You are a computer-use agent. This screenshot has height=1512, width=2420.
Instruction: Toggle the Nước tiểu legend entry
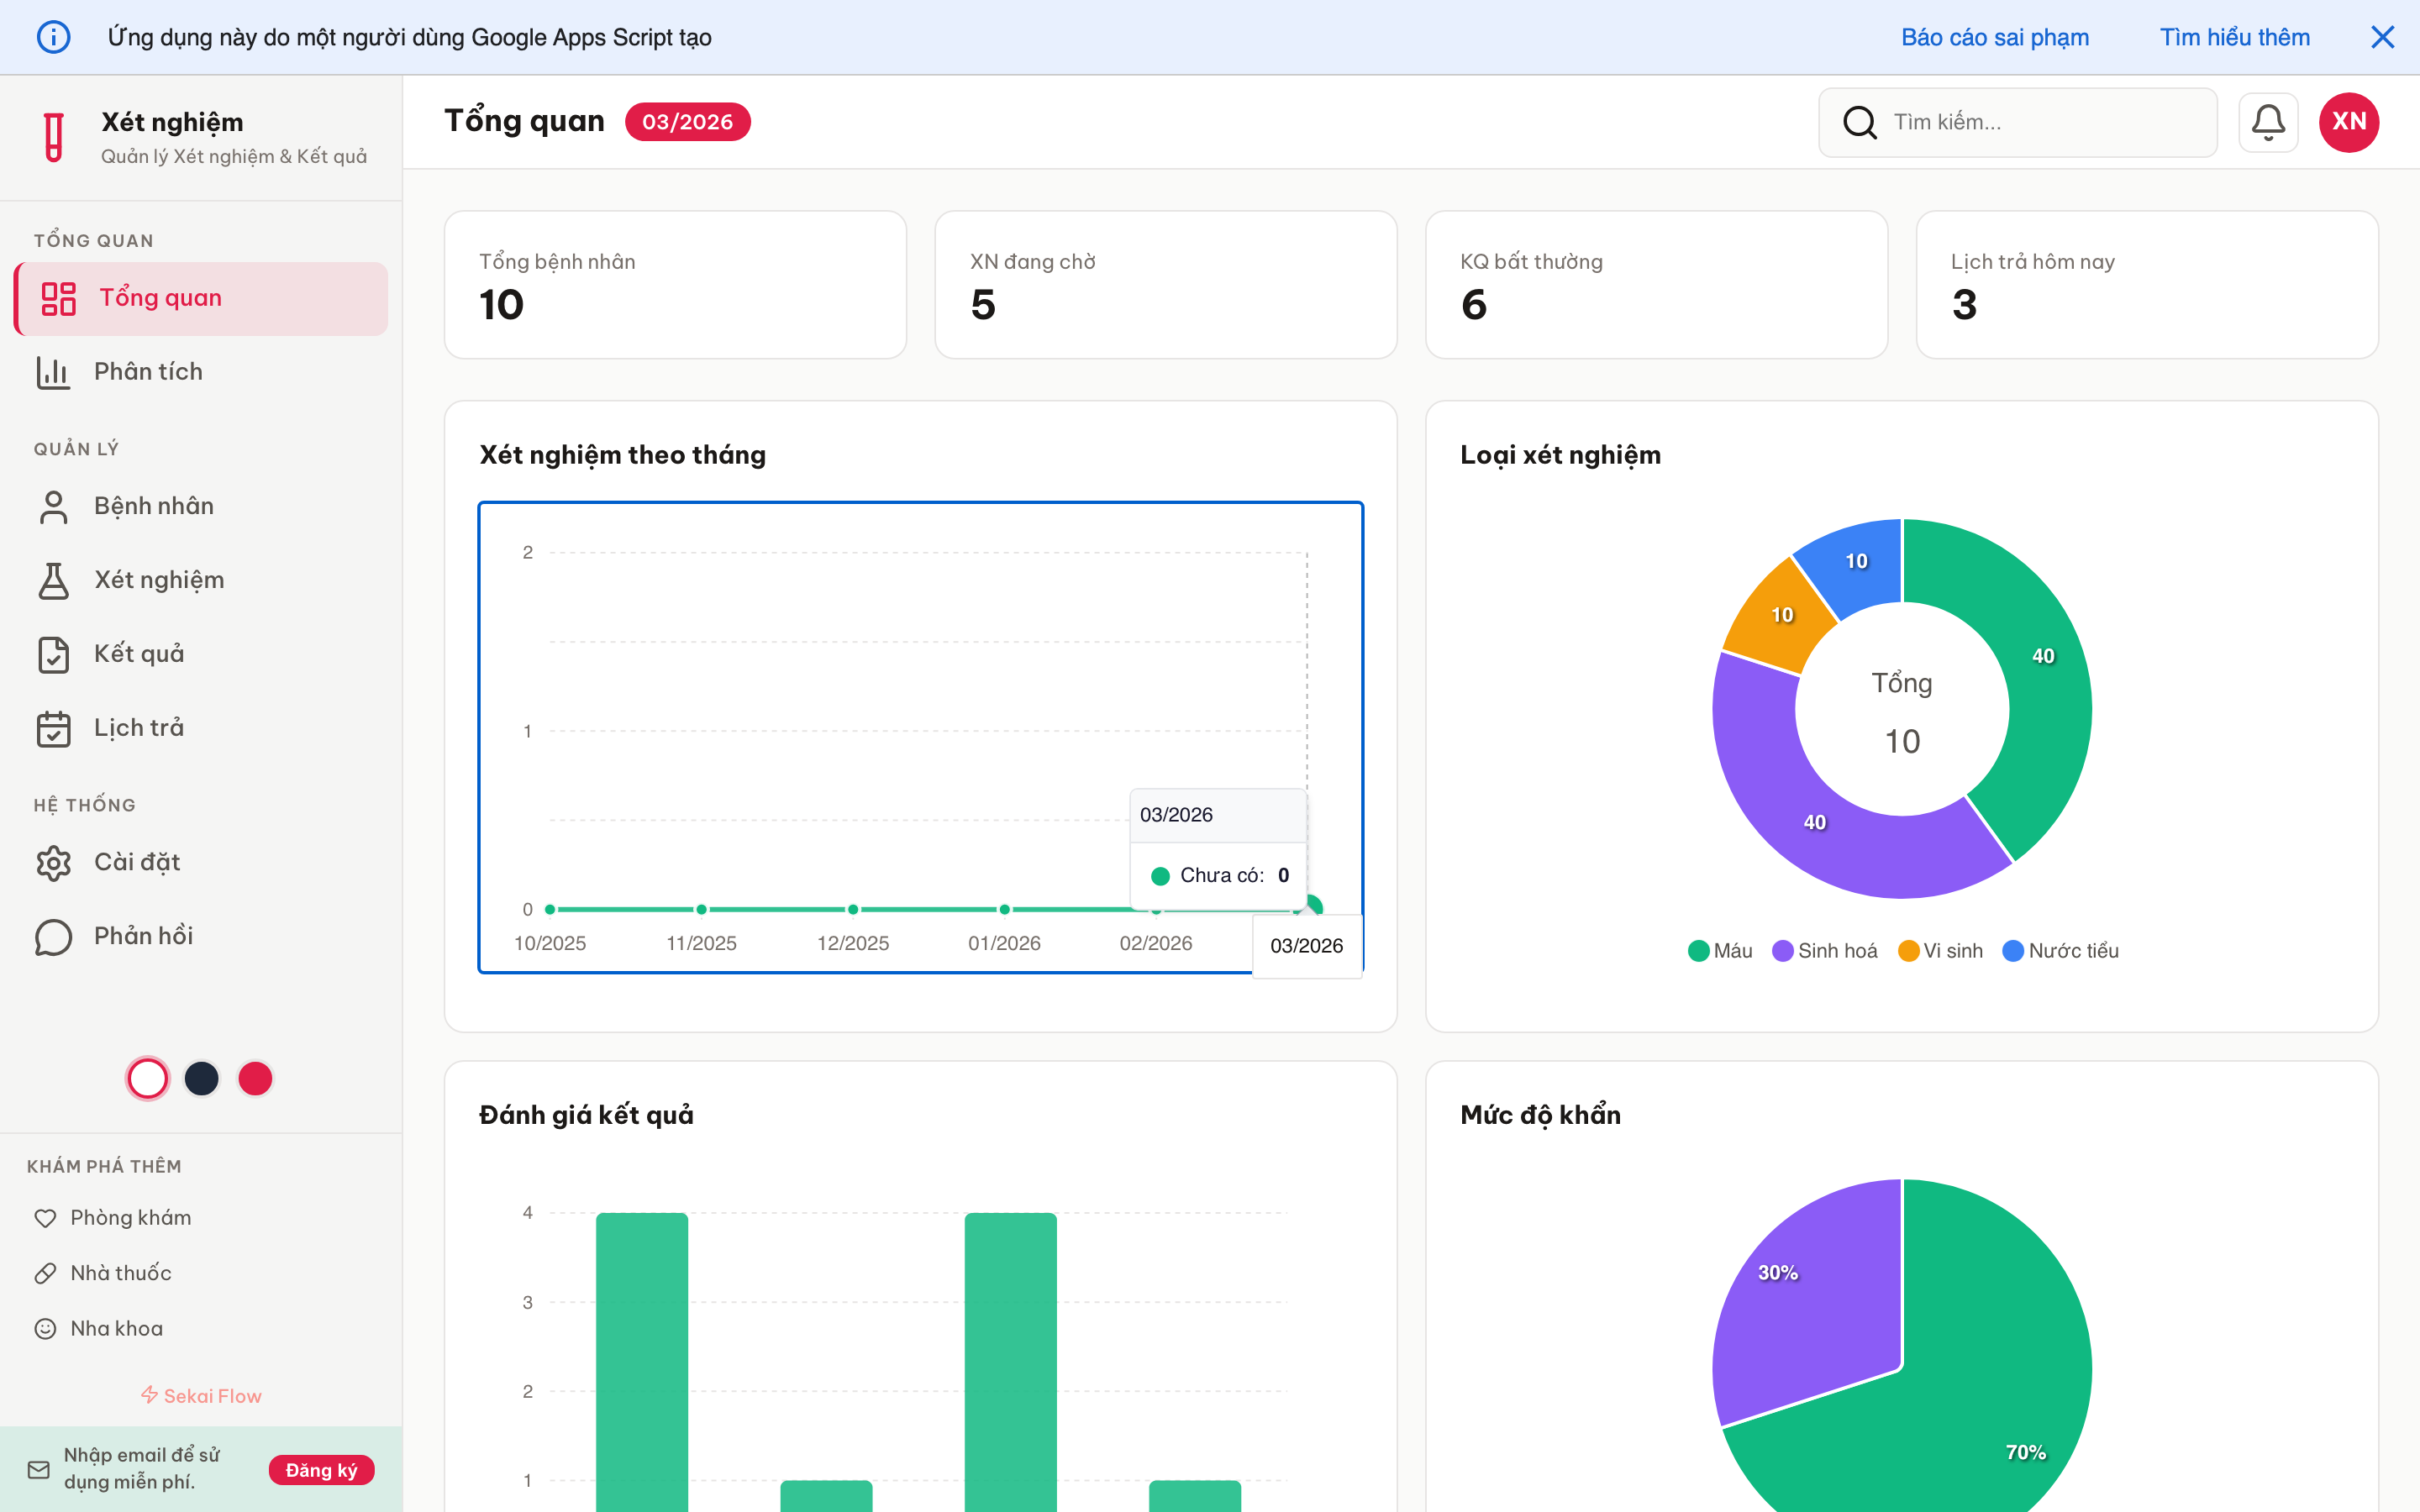(x=2060, y=950)
